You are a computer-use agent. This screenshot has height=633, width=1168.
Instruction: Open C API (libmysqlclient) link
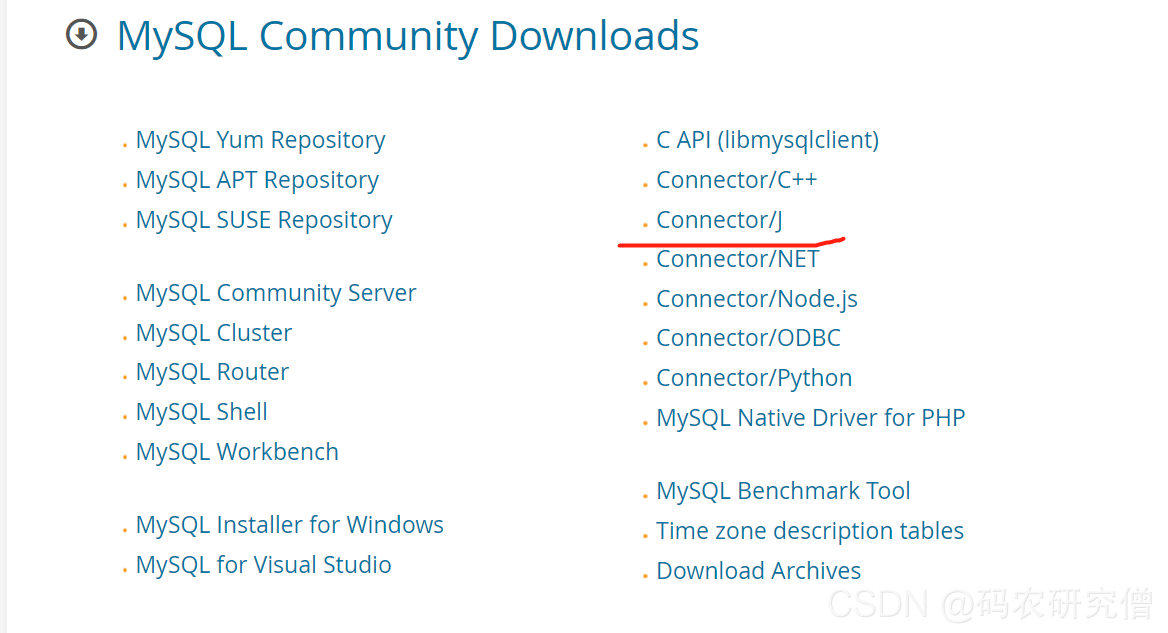[767, 140]
